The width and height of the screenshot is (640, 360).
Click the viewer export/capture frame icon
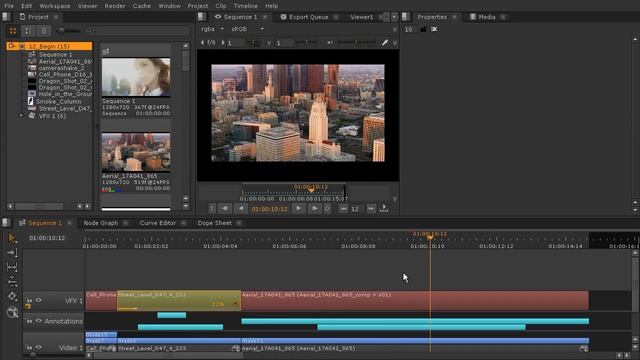[x=384, y=209]
